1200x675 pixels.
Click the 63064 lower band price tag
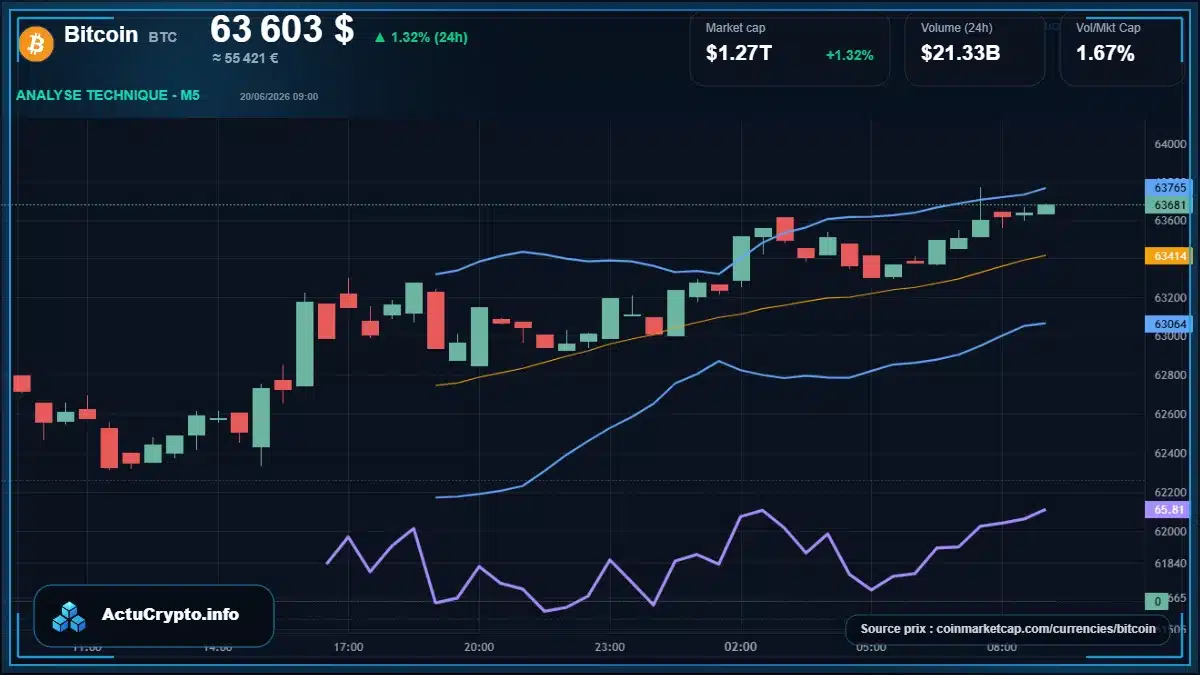click(x=1169, y=323)
